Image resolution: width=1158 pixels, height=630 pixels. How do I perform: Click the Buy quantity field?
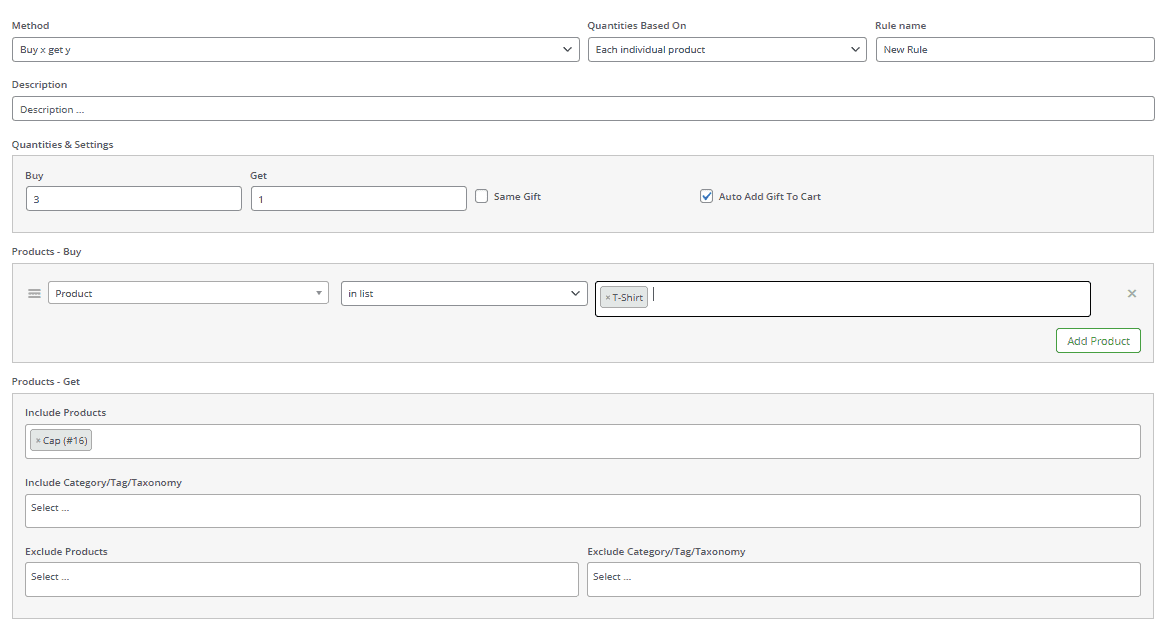click(133, 199)
